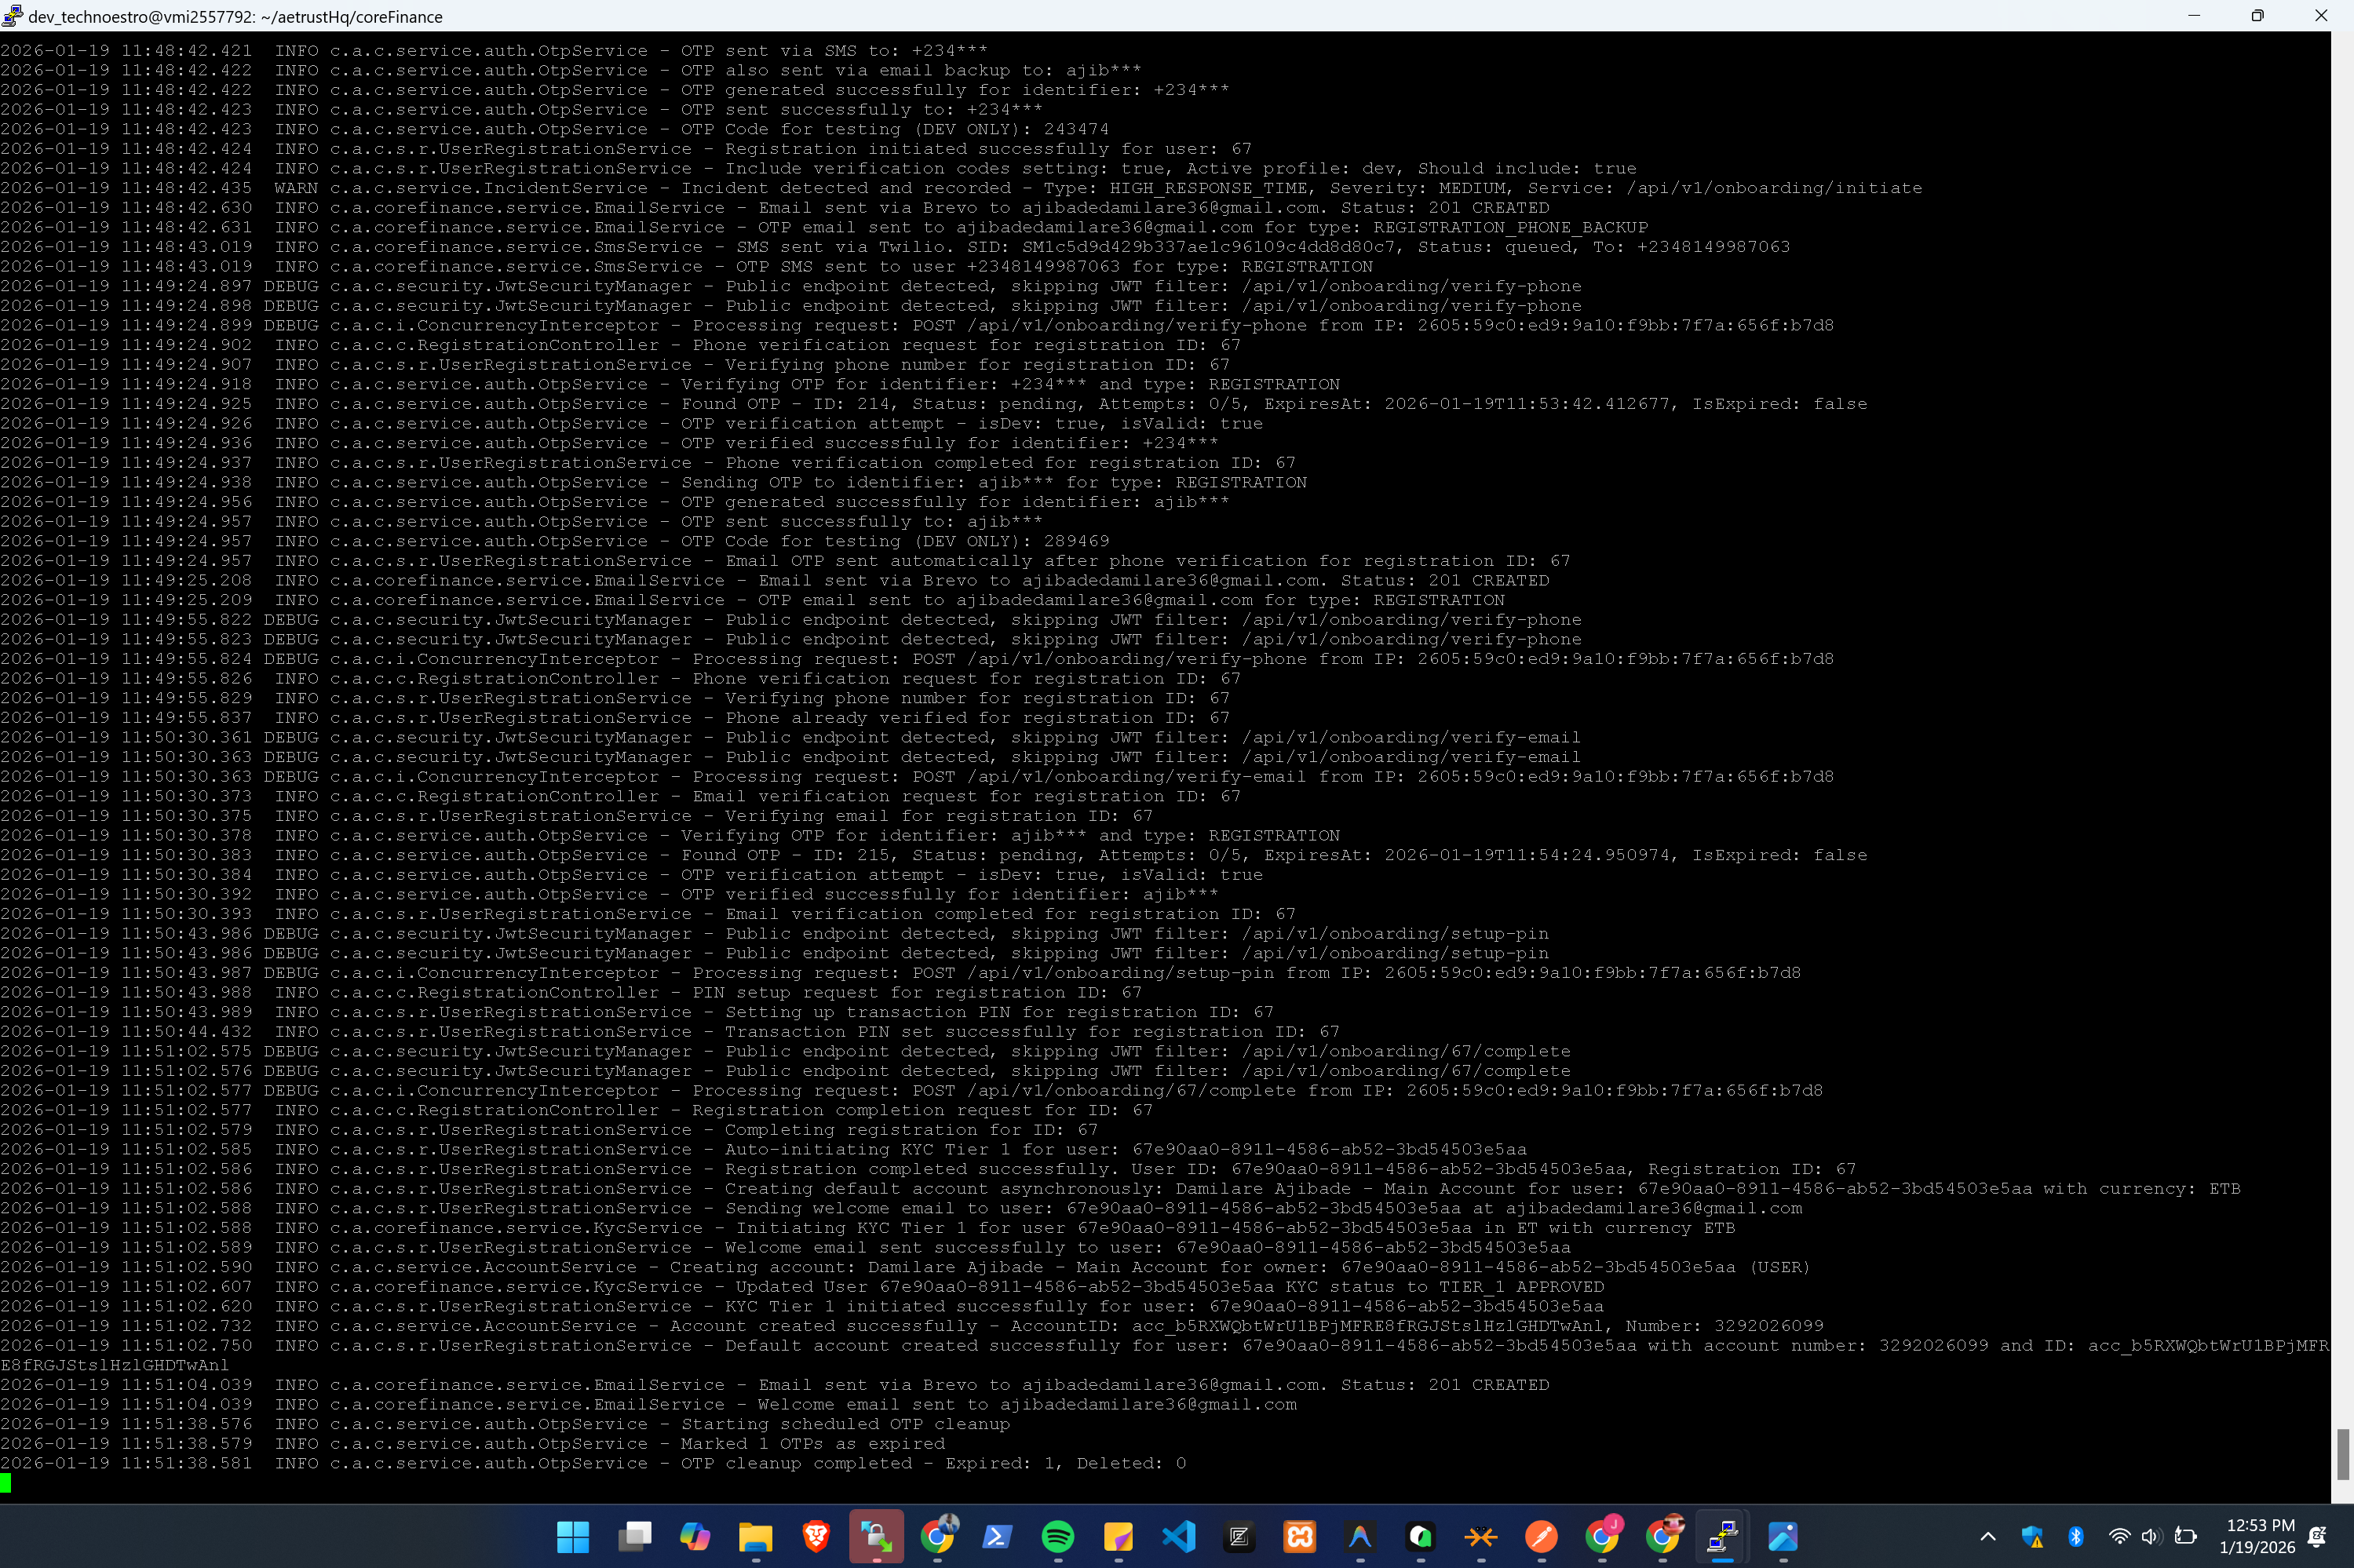
Task: Open Task View from taskbar
Action: [634, 1536]
